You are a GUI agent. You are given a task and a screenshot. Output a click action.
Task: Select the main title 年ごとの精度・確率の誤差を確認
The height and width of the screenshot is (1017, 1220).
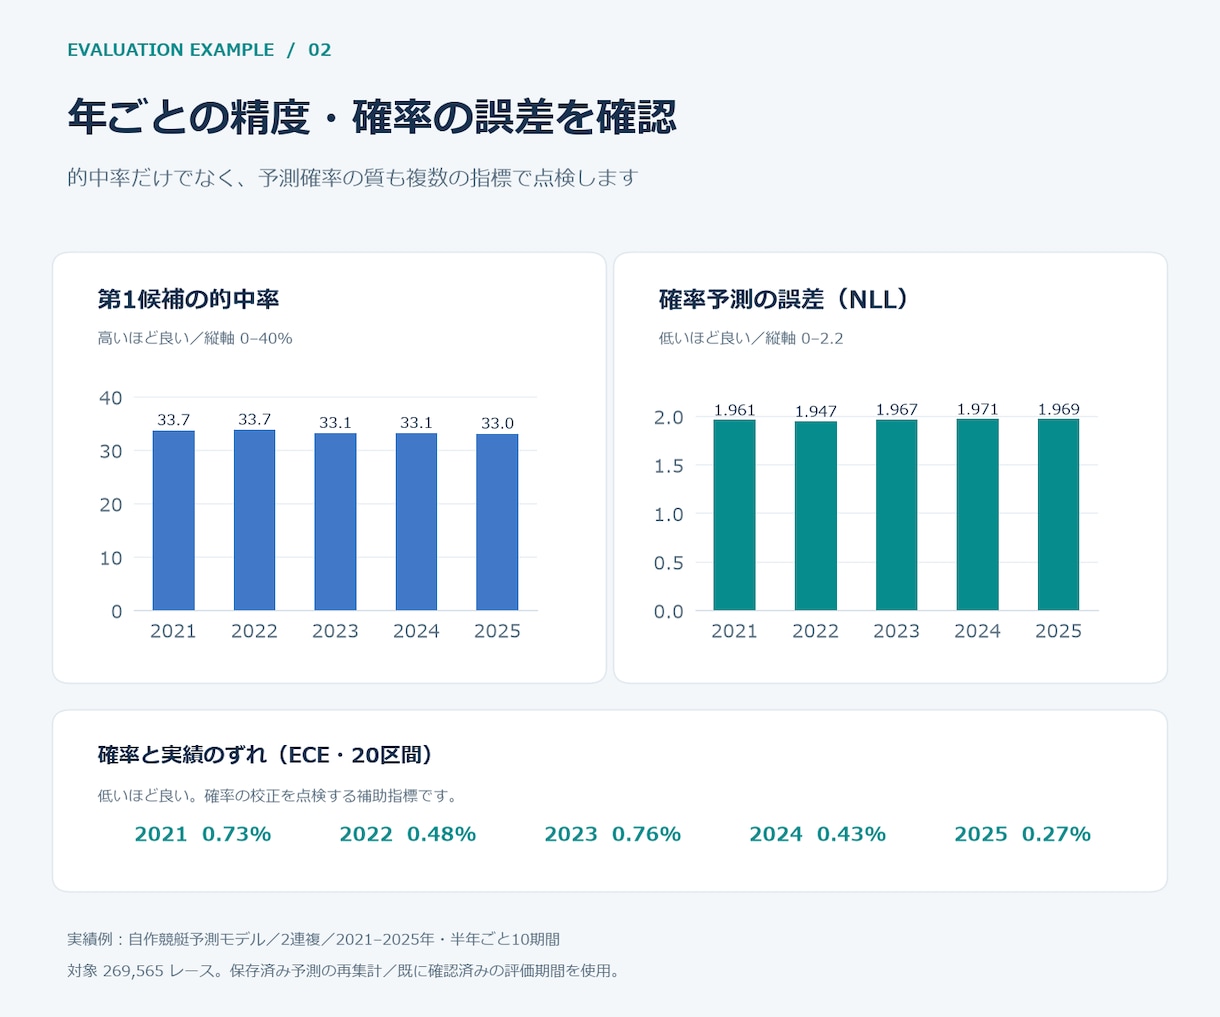[372, 117]
